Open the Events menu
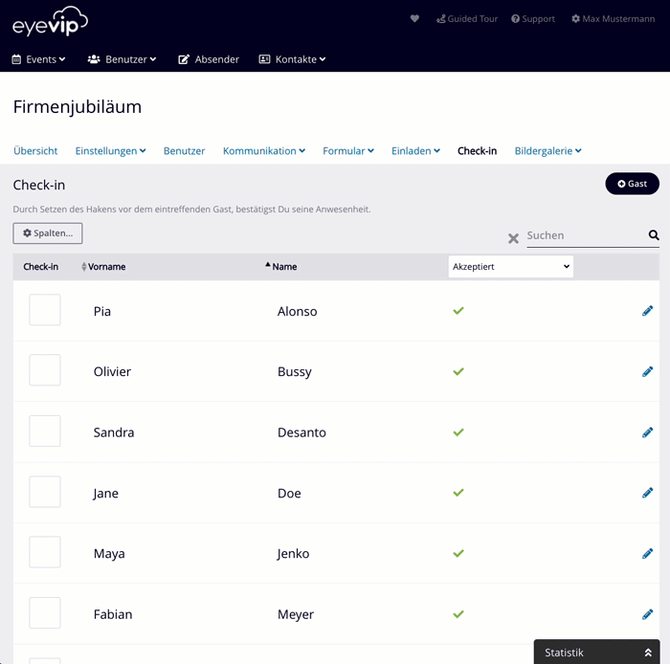Image resolution: width=670 pixels, height=664 pixels. coord(39,59)
